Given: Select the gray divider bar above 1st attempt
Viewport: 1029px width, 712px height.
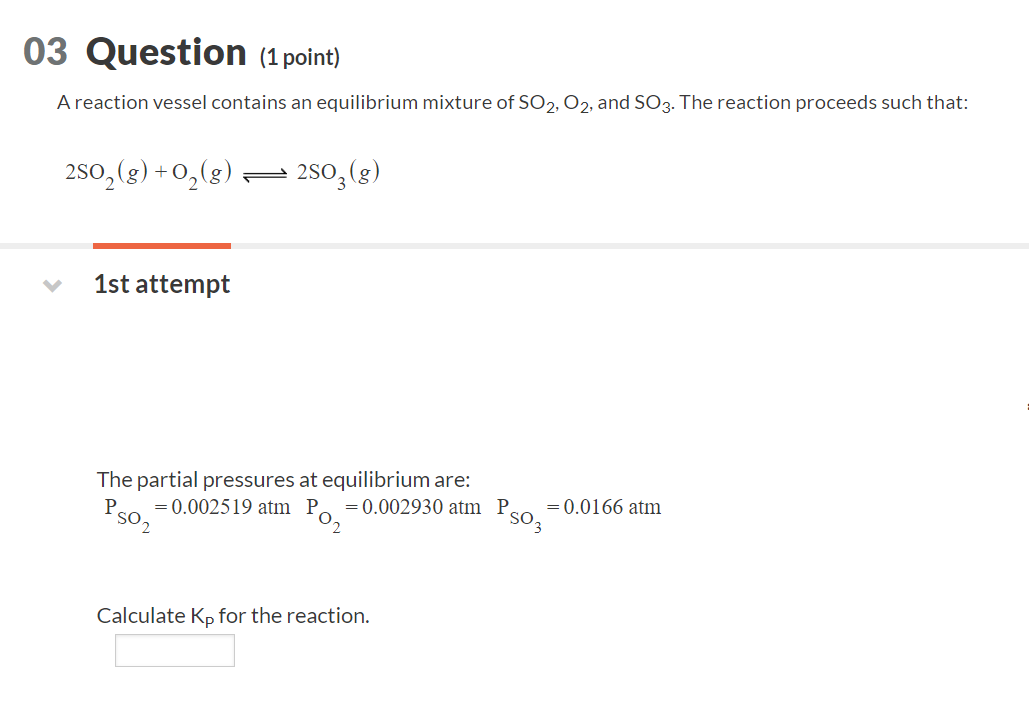Looking at the screenshot, I should [600, 245].
